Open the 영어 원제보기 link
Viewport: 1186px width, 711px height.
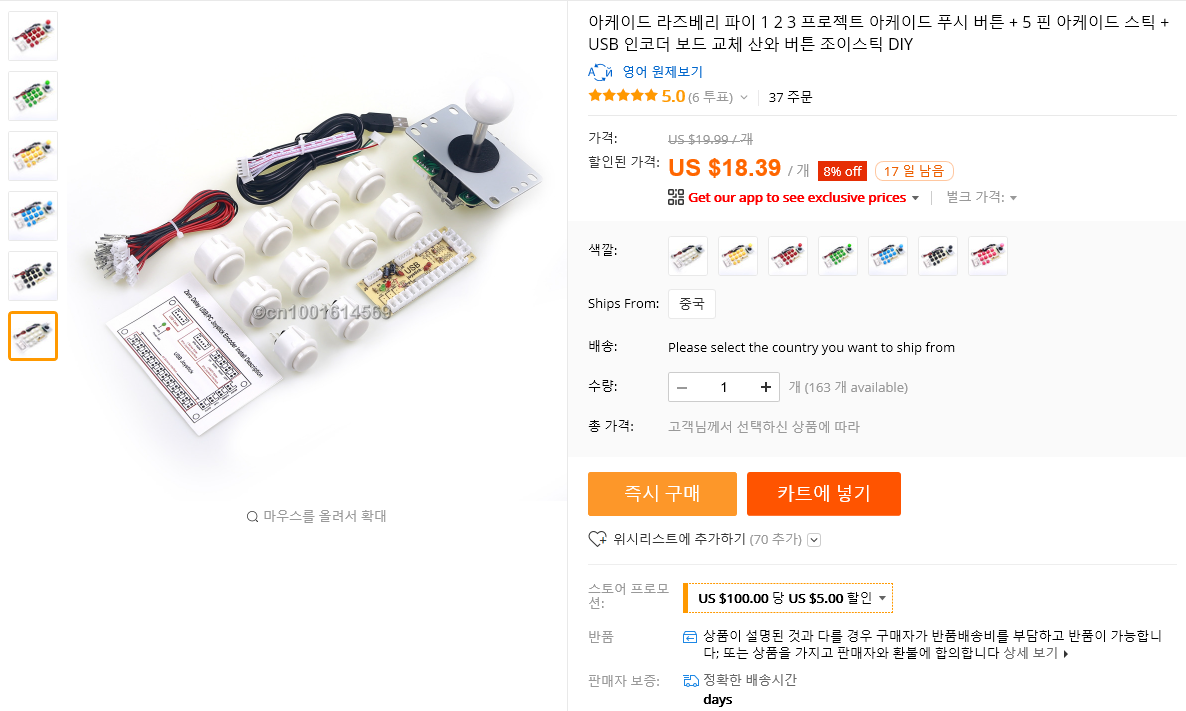click(x=662, y=72)
